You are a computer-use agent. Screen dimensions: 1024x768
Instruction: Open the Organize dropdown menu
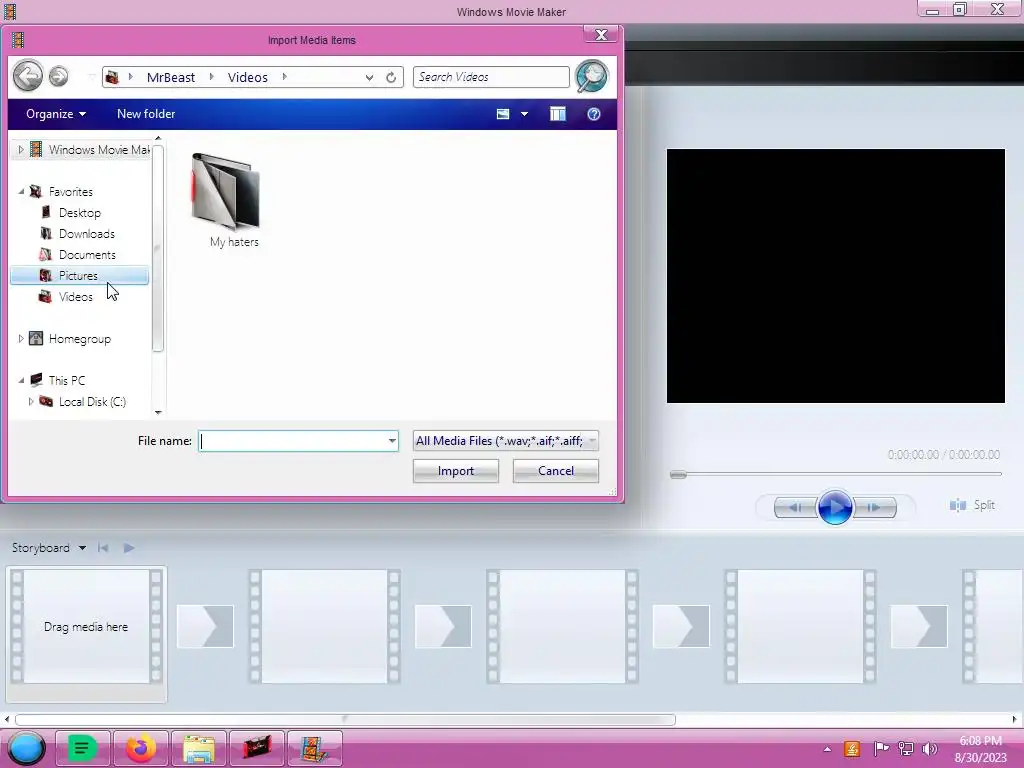coord(56,114)
